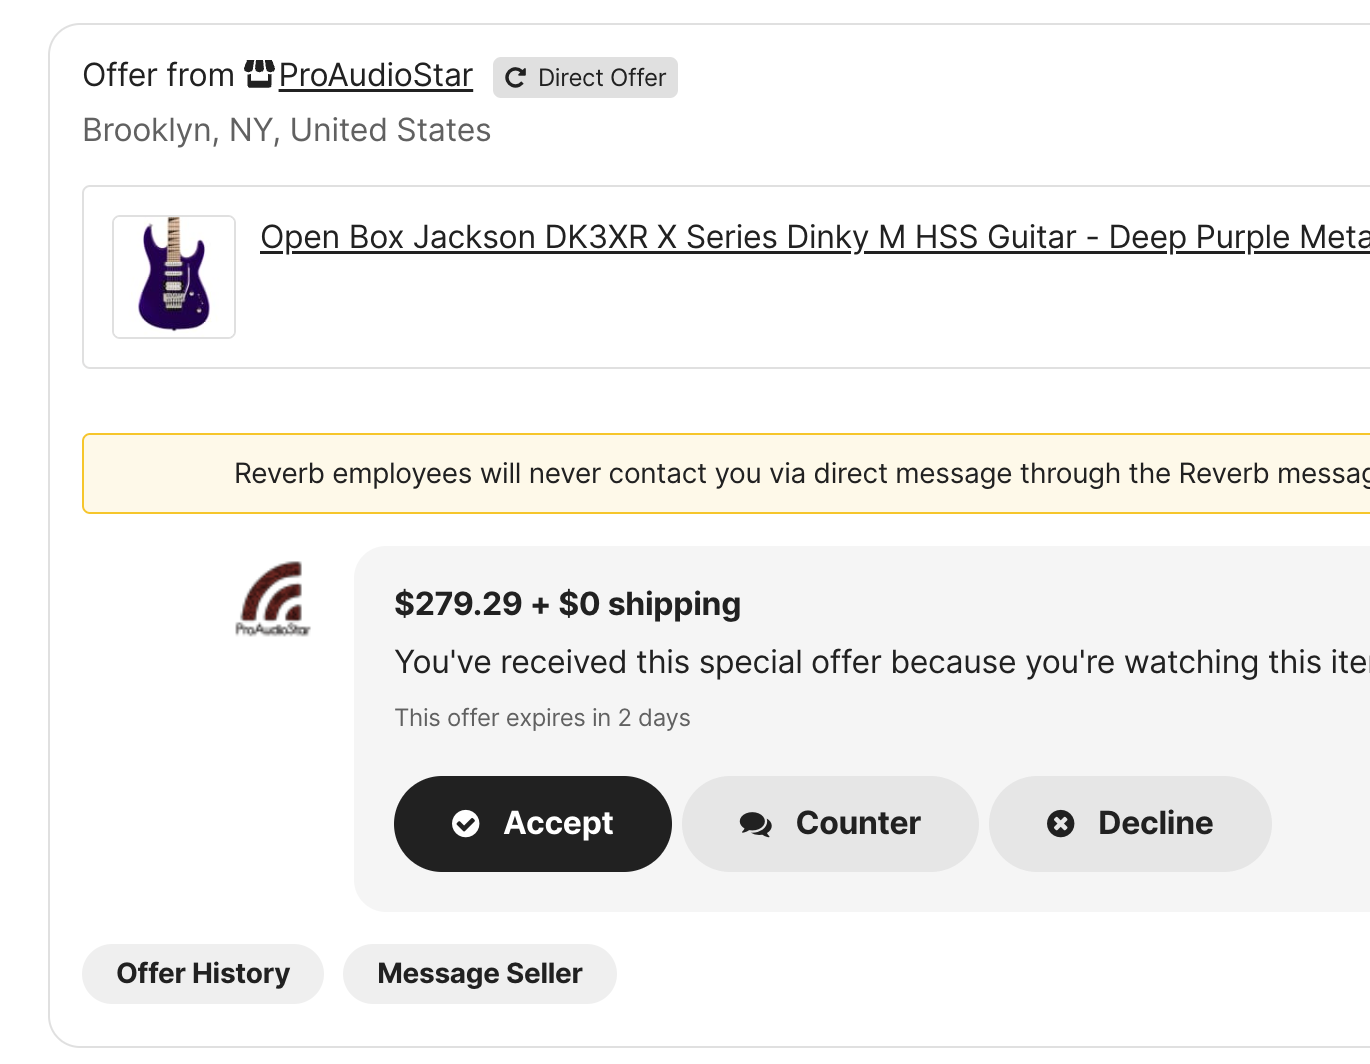
Task: Click the checkmark icon in Accept button
Action: click(x=466, y=823)
